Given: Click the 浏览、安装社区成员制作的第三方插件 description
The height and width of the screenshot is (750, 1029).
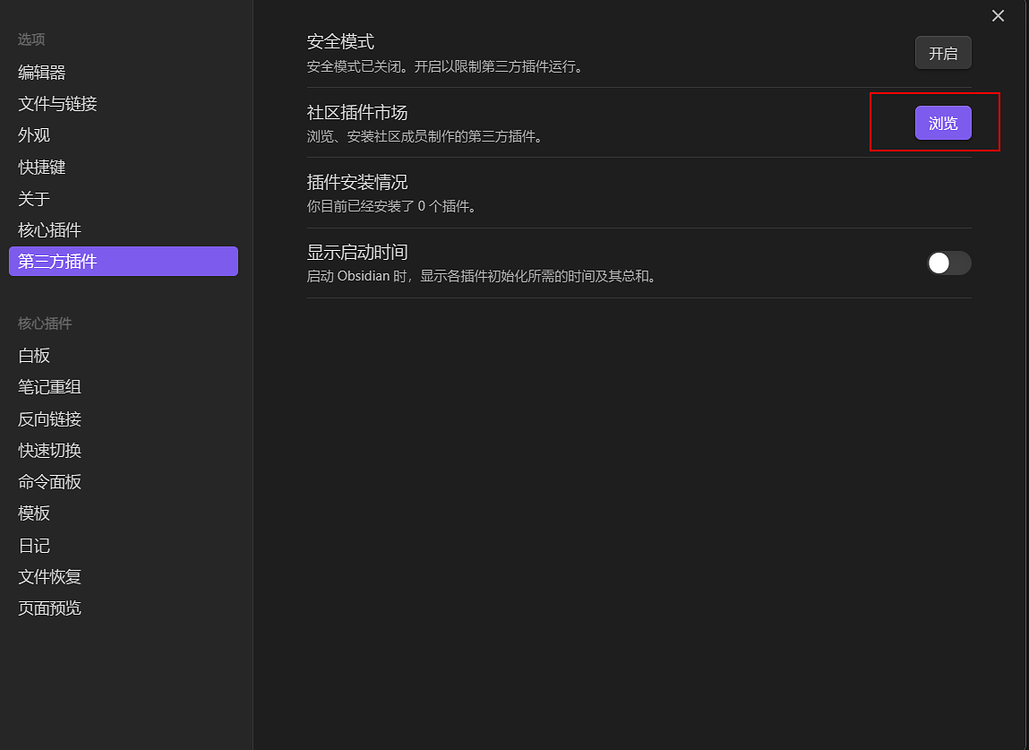Looking at the screenshot, I should tap(425, 136).
